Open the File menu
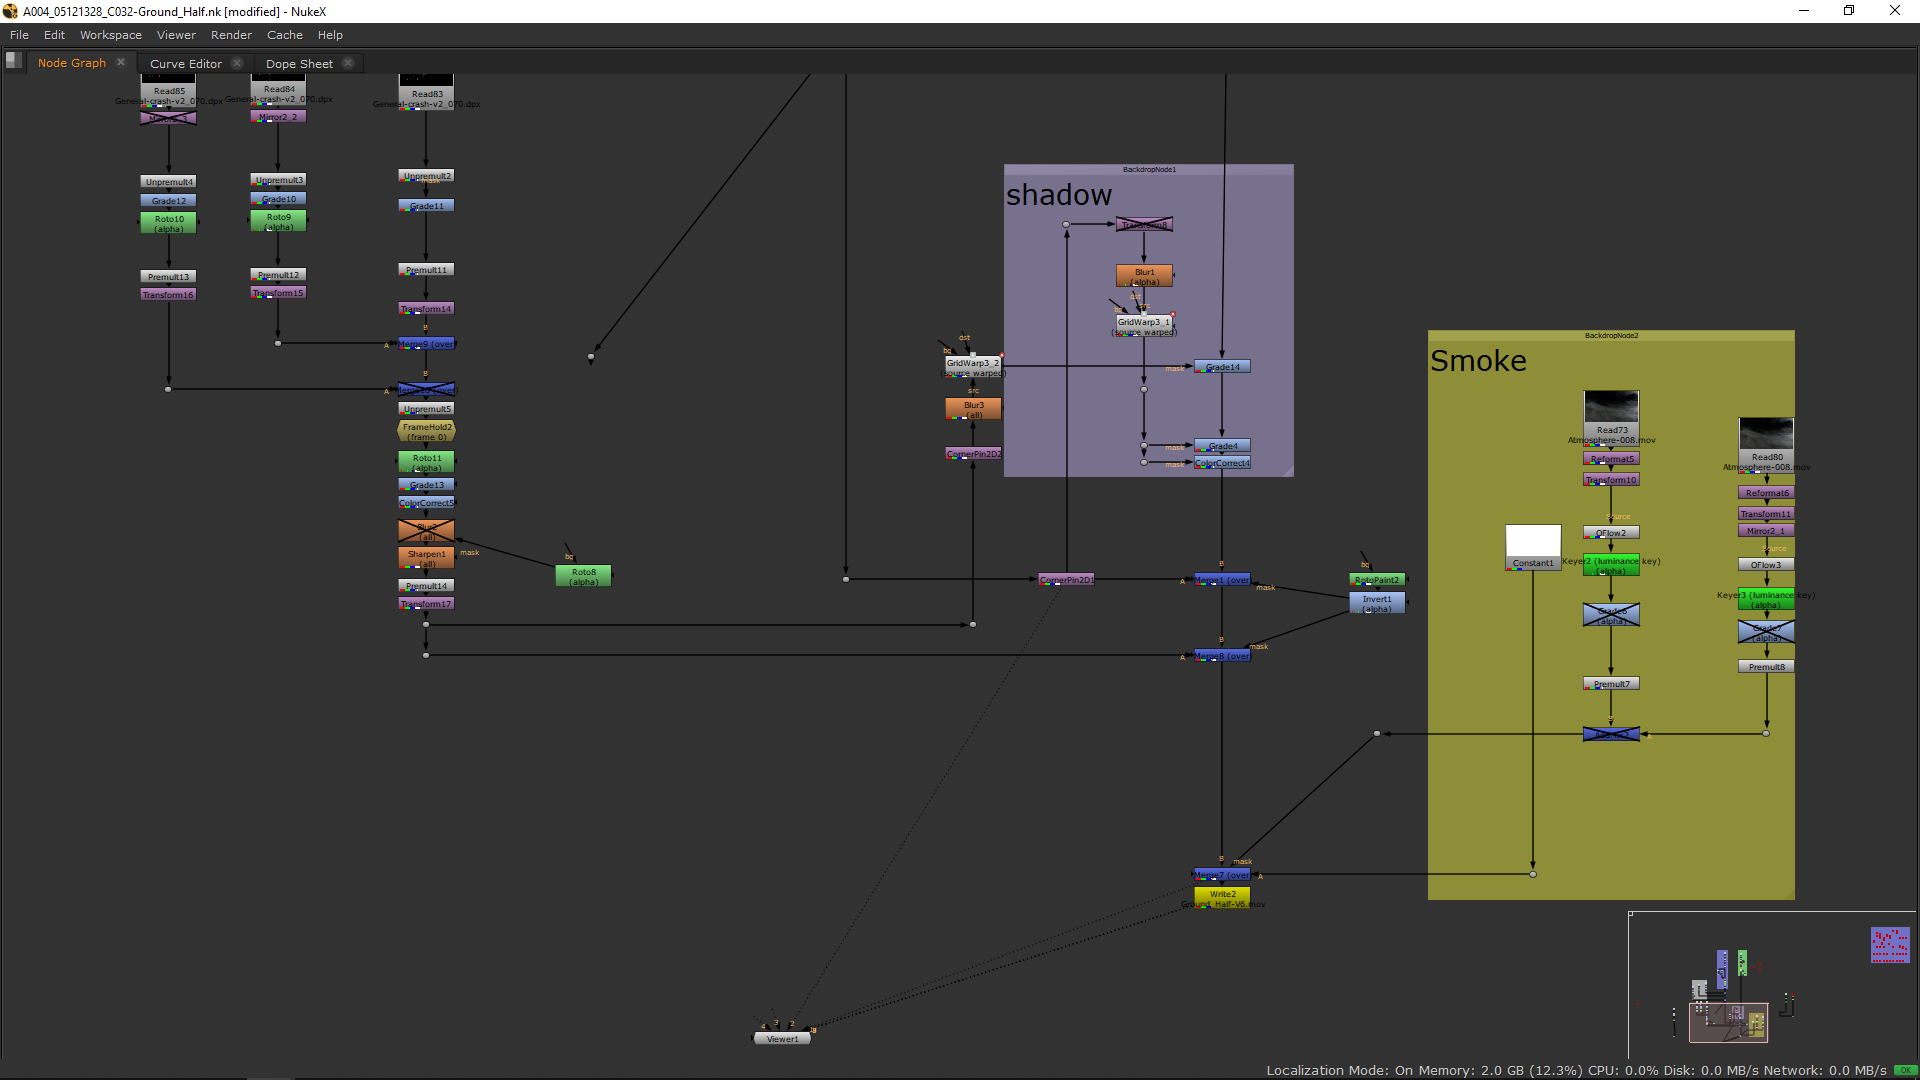 coord(19,35)
